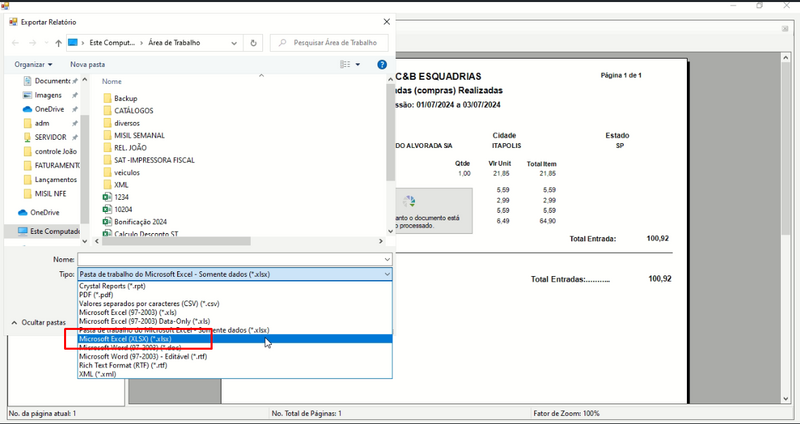800x424 pixels.
Task: Collapse folders with Ocultar pastas
Action: click(x=39, y=322)
